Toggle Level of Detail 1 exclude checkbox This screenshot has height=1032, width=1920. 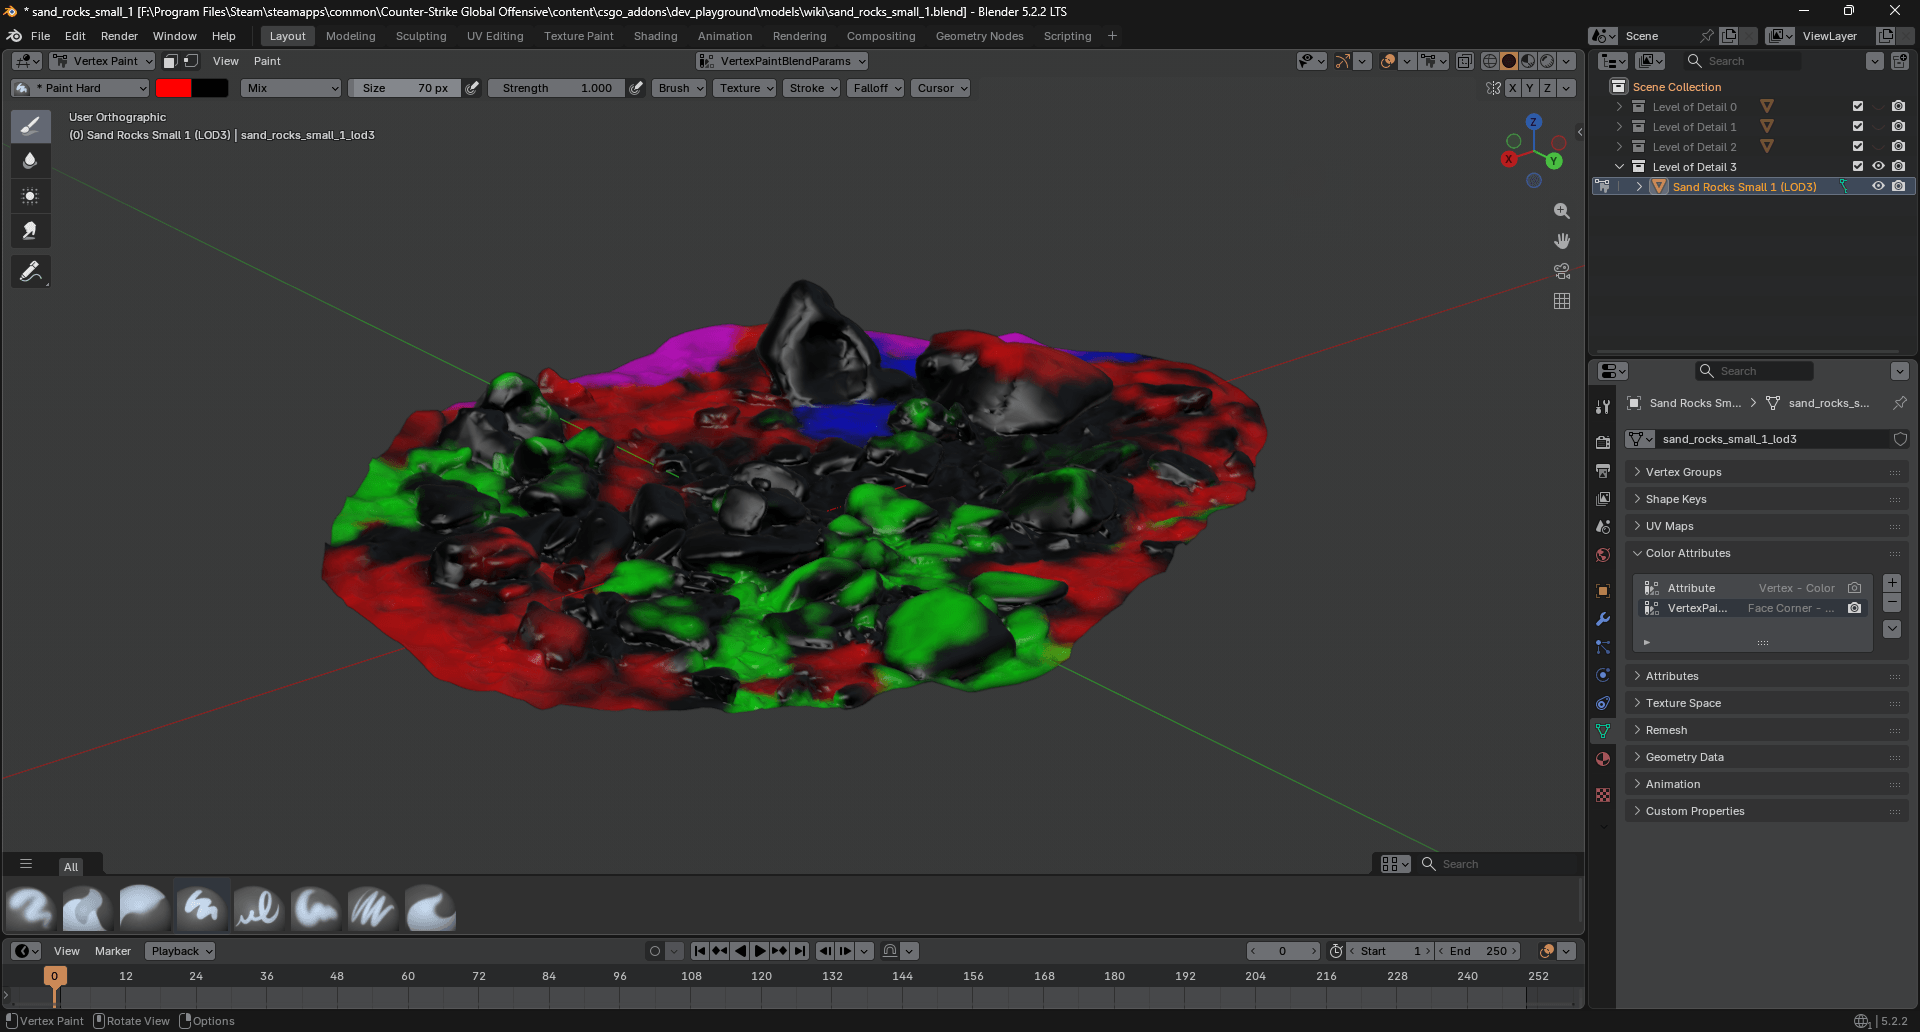point(1858,126)
